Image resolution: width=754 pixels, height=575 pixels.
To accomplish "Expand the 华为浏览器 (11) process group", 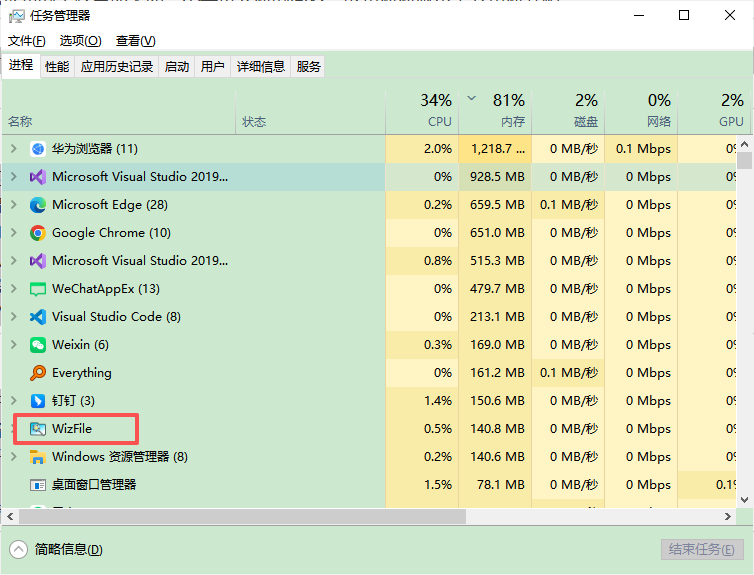I will click(14, 149).
